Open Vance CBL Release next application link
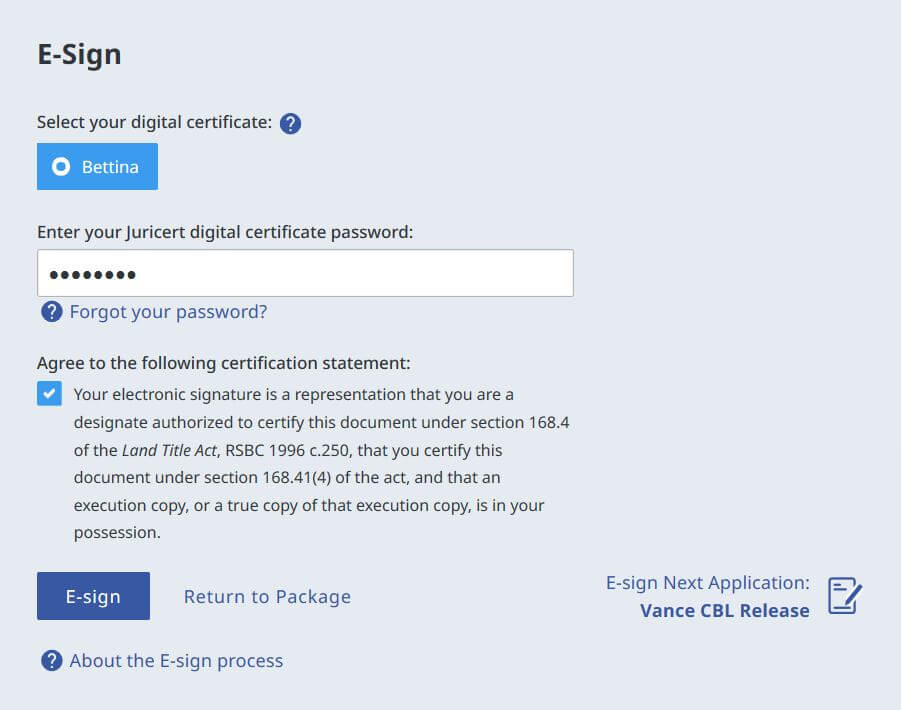The height and width of the screenshot is (710, 901). pos(725,611)
